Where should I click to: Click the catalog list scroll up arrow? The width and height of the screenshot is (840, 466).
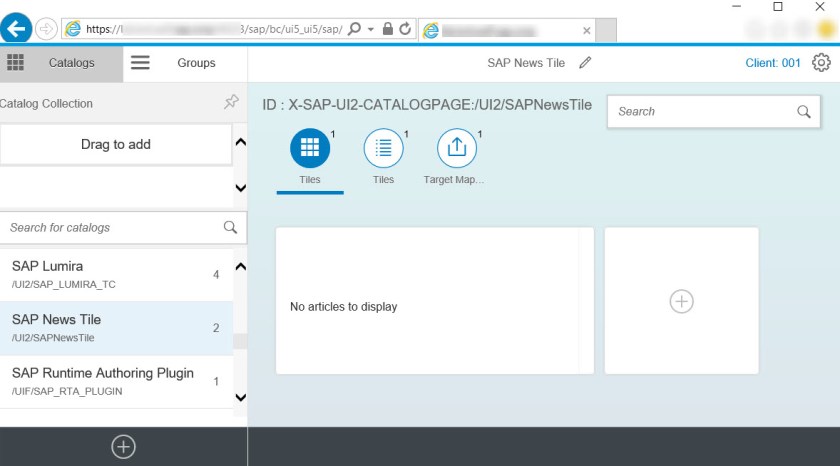pos(241,266)
